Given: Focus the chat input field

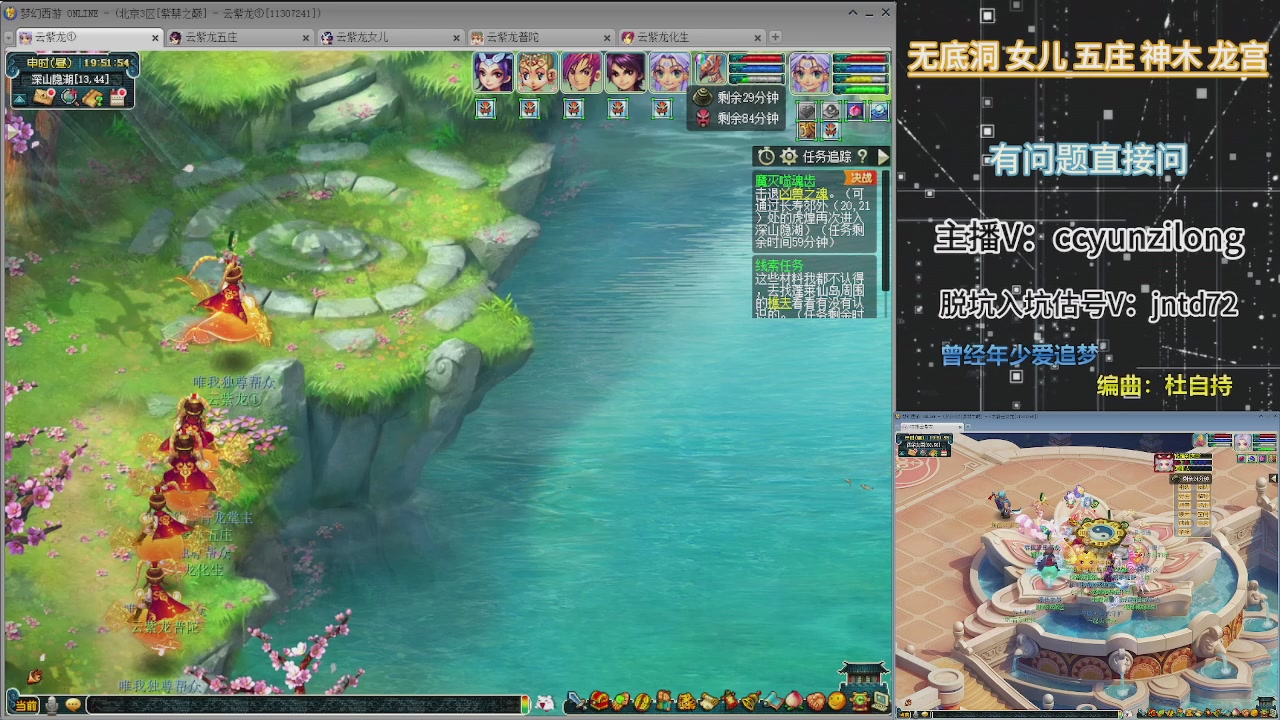Looking at the screenshot, I should click(305, 705).
